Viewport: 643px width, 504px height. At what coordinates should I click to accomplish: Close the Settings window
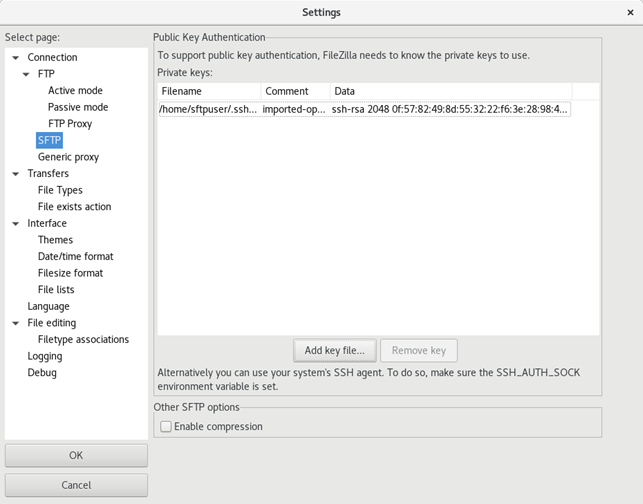pos(630,13)
